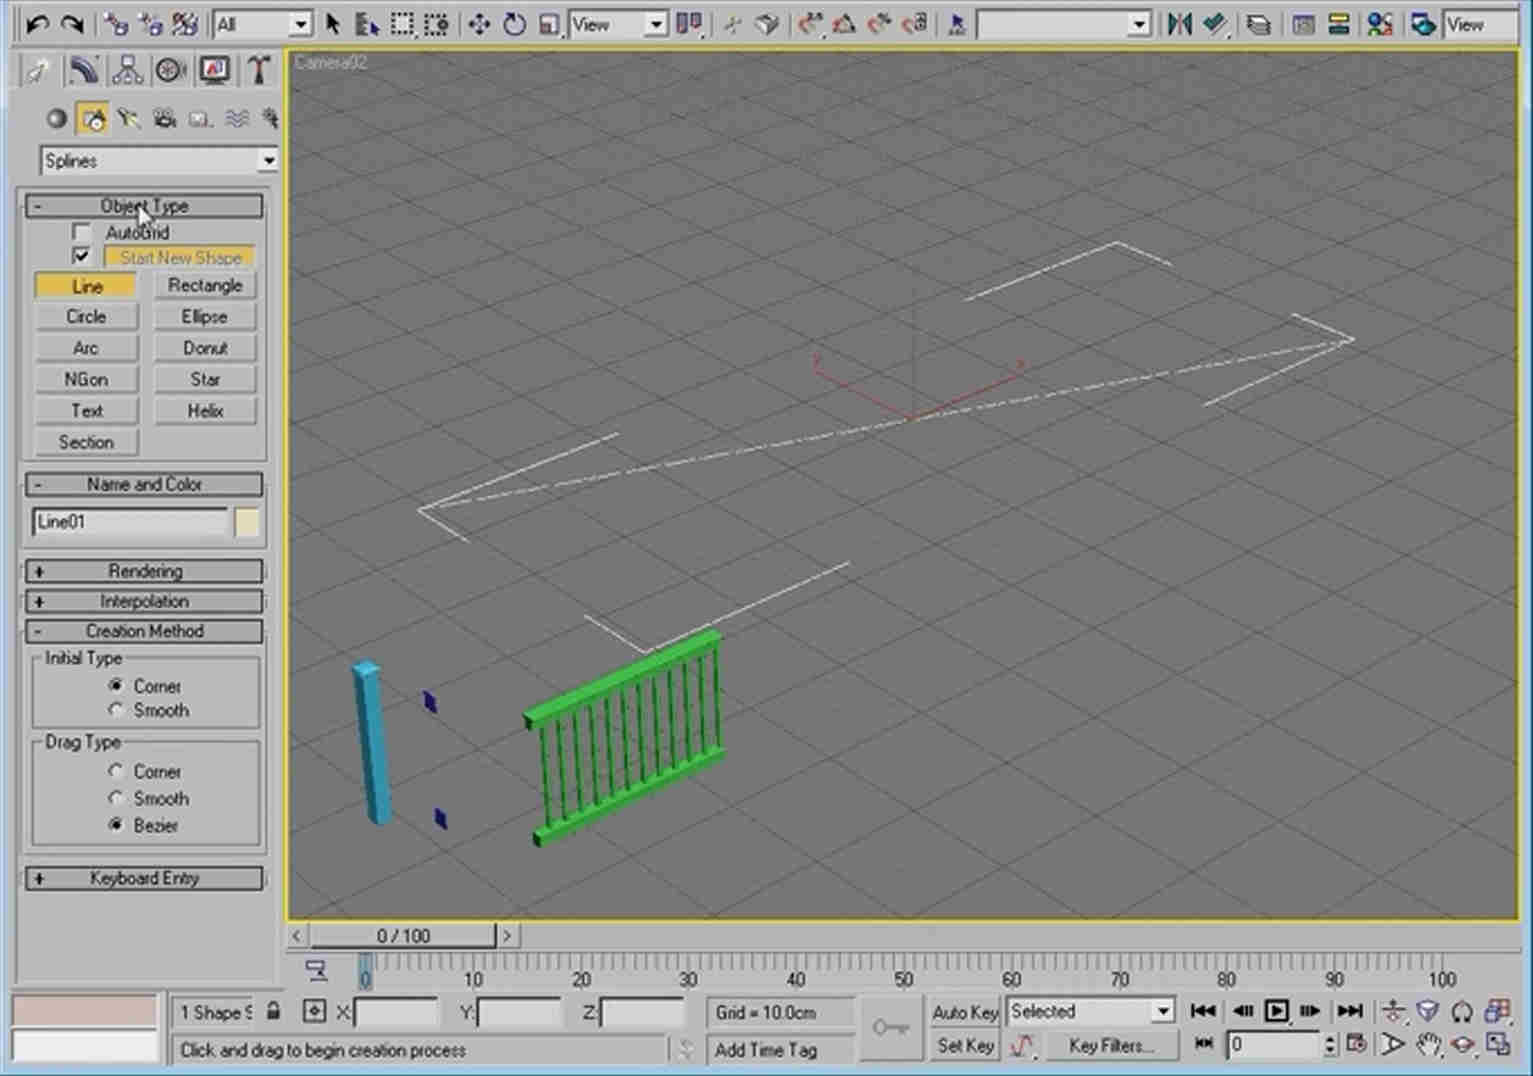Viewport: 1533px width, 1076px height.
Task: Open the Schematic View
Action: pyautogui.click(x=1338, y=24)
